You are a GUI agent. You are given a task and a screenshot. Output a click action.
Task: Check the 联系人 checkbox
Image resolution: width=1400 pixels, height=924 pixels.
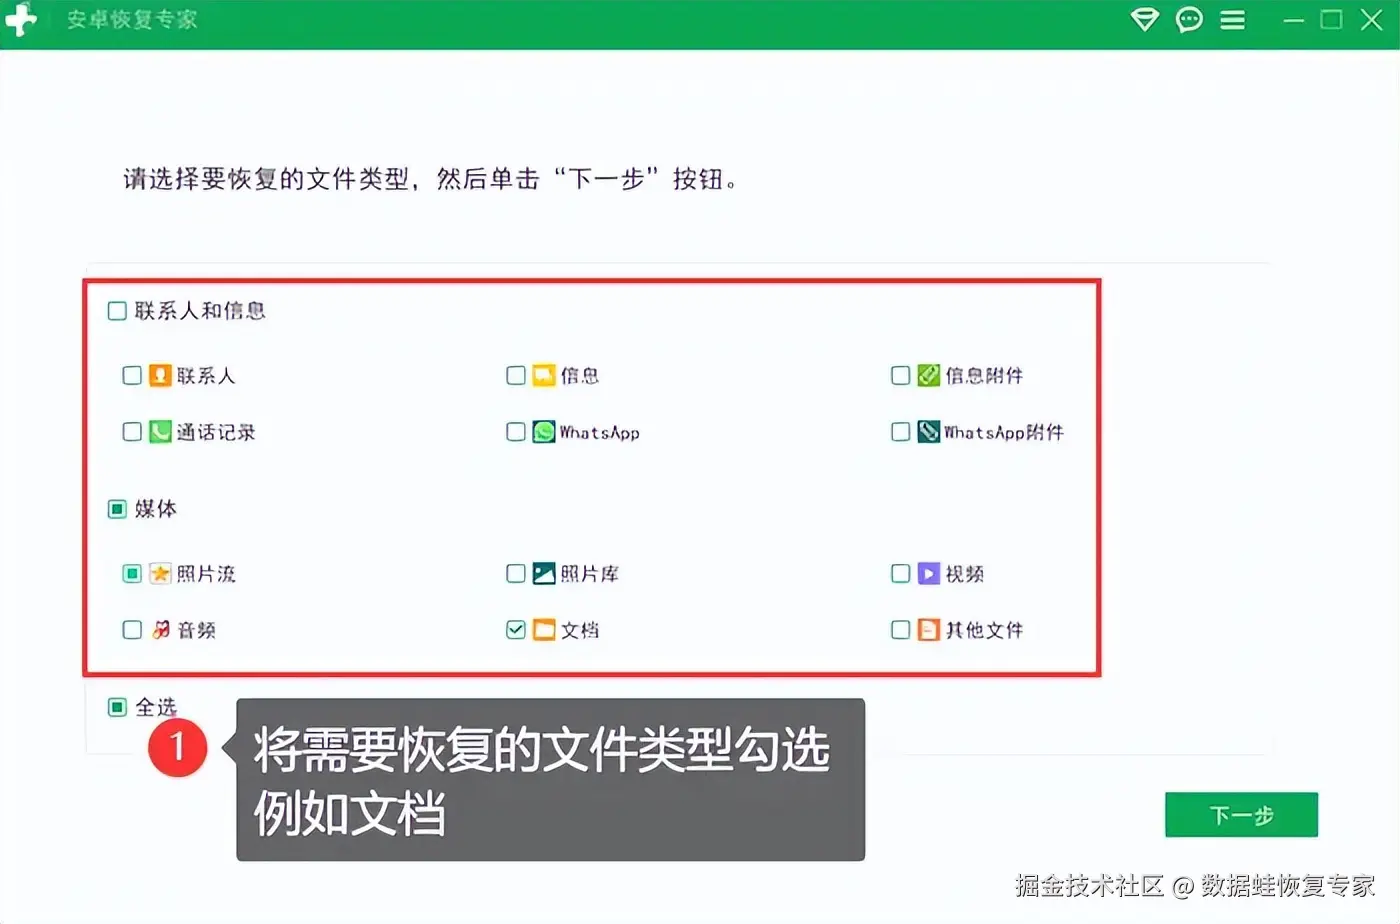pos(132,375)
